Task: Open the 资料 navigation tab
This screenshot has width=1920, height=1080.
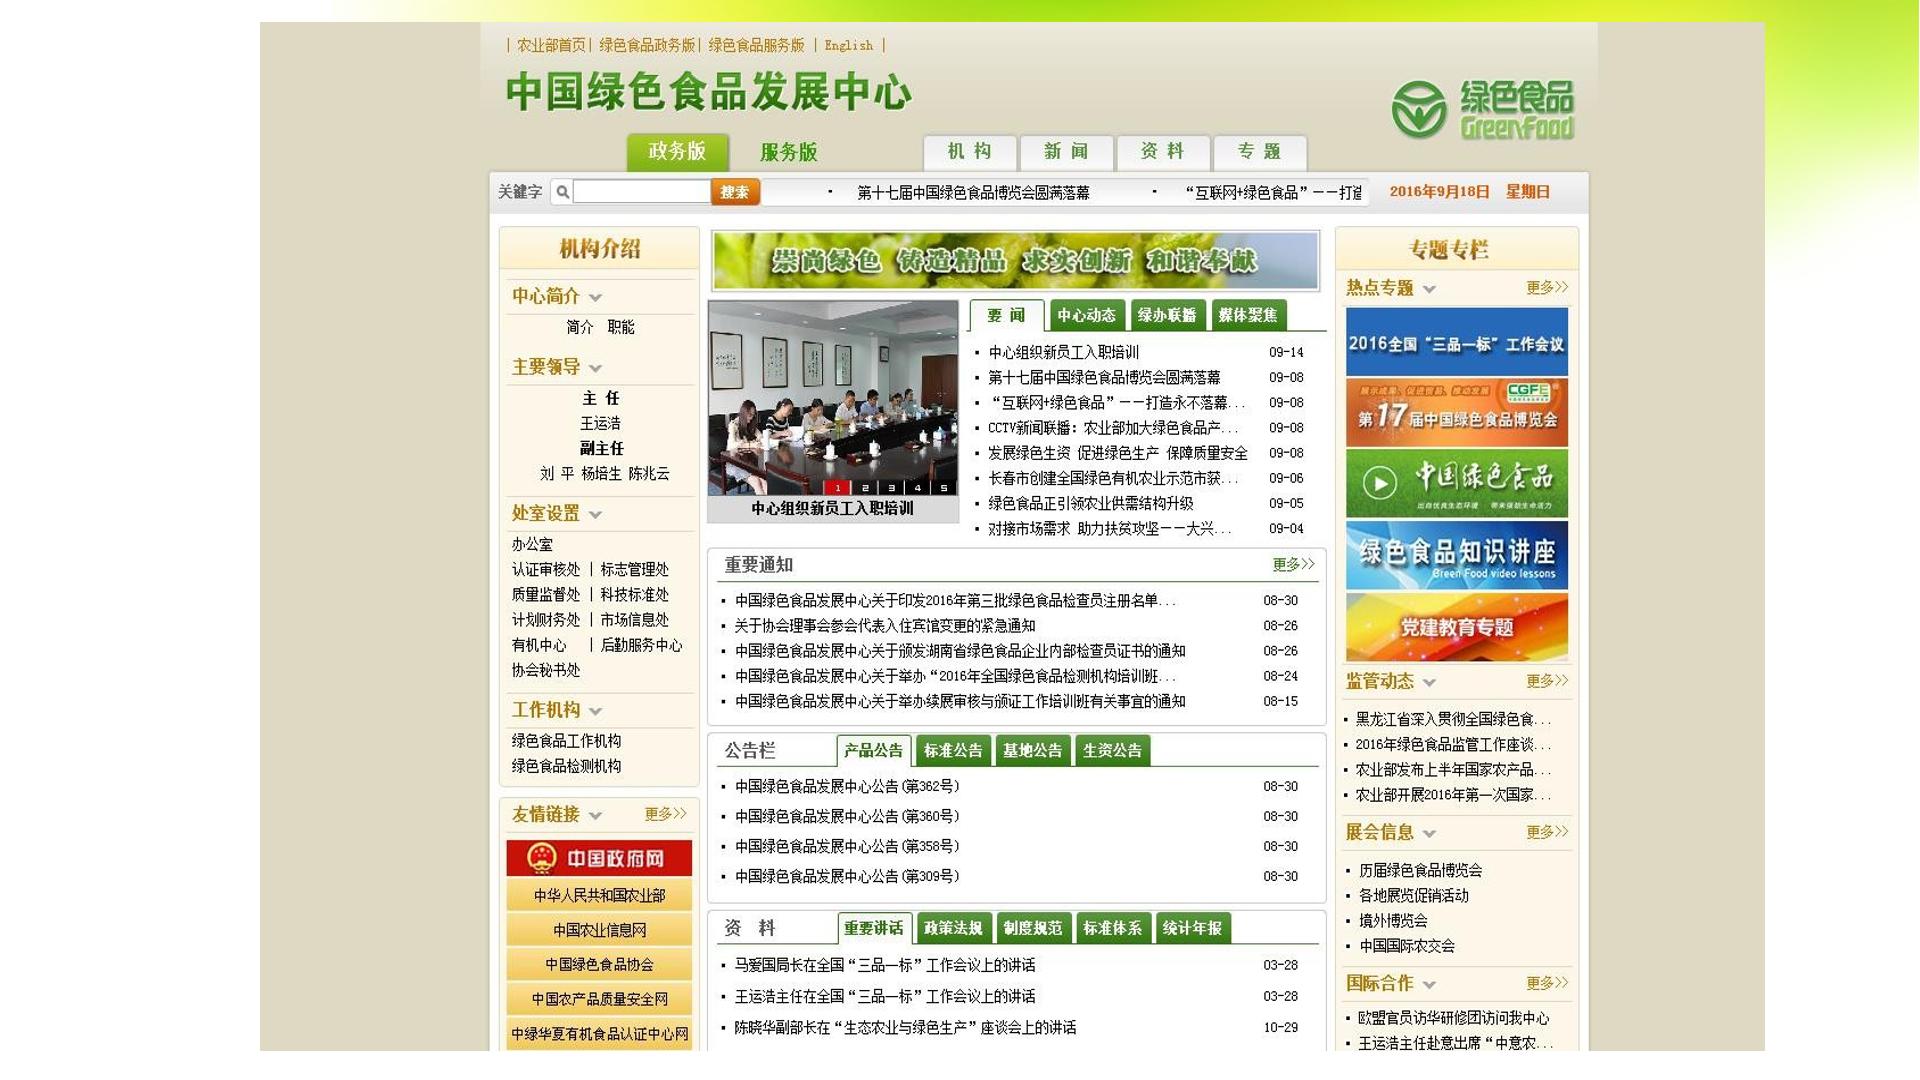Action: point(1163,152)
